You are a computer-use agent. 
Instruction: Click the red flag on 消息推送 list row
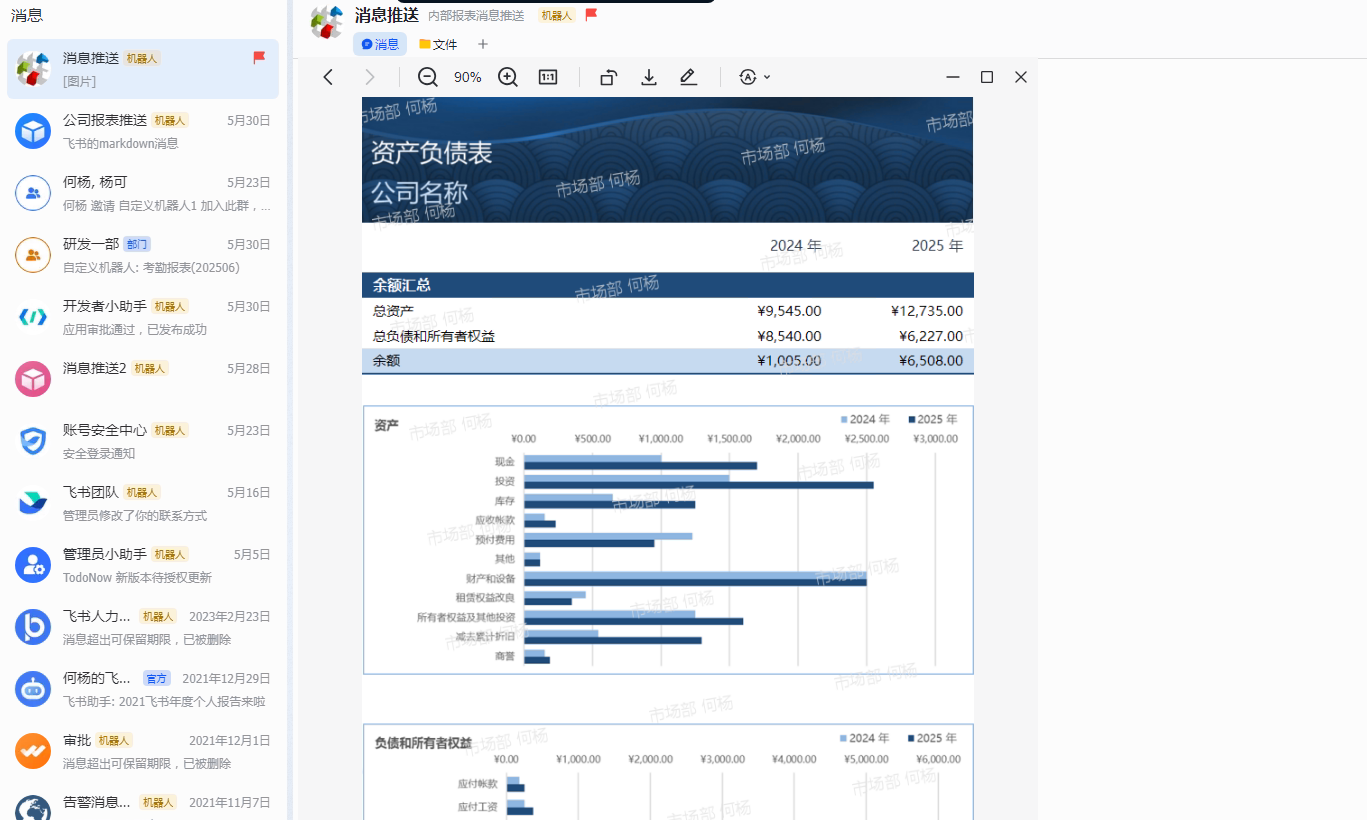pos(259,58)
